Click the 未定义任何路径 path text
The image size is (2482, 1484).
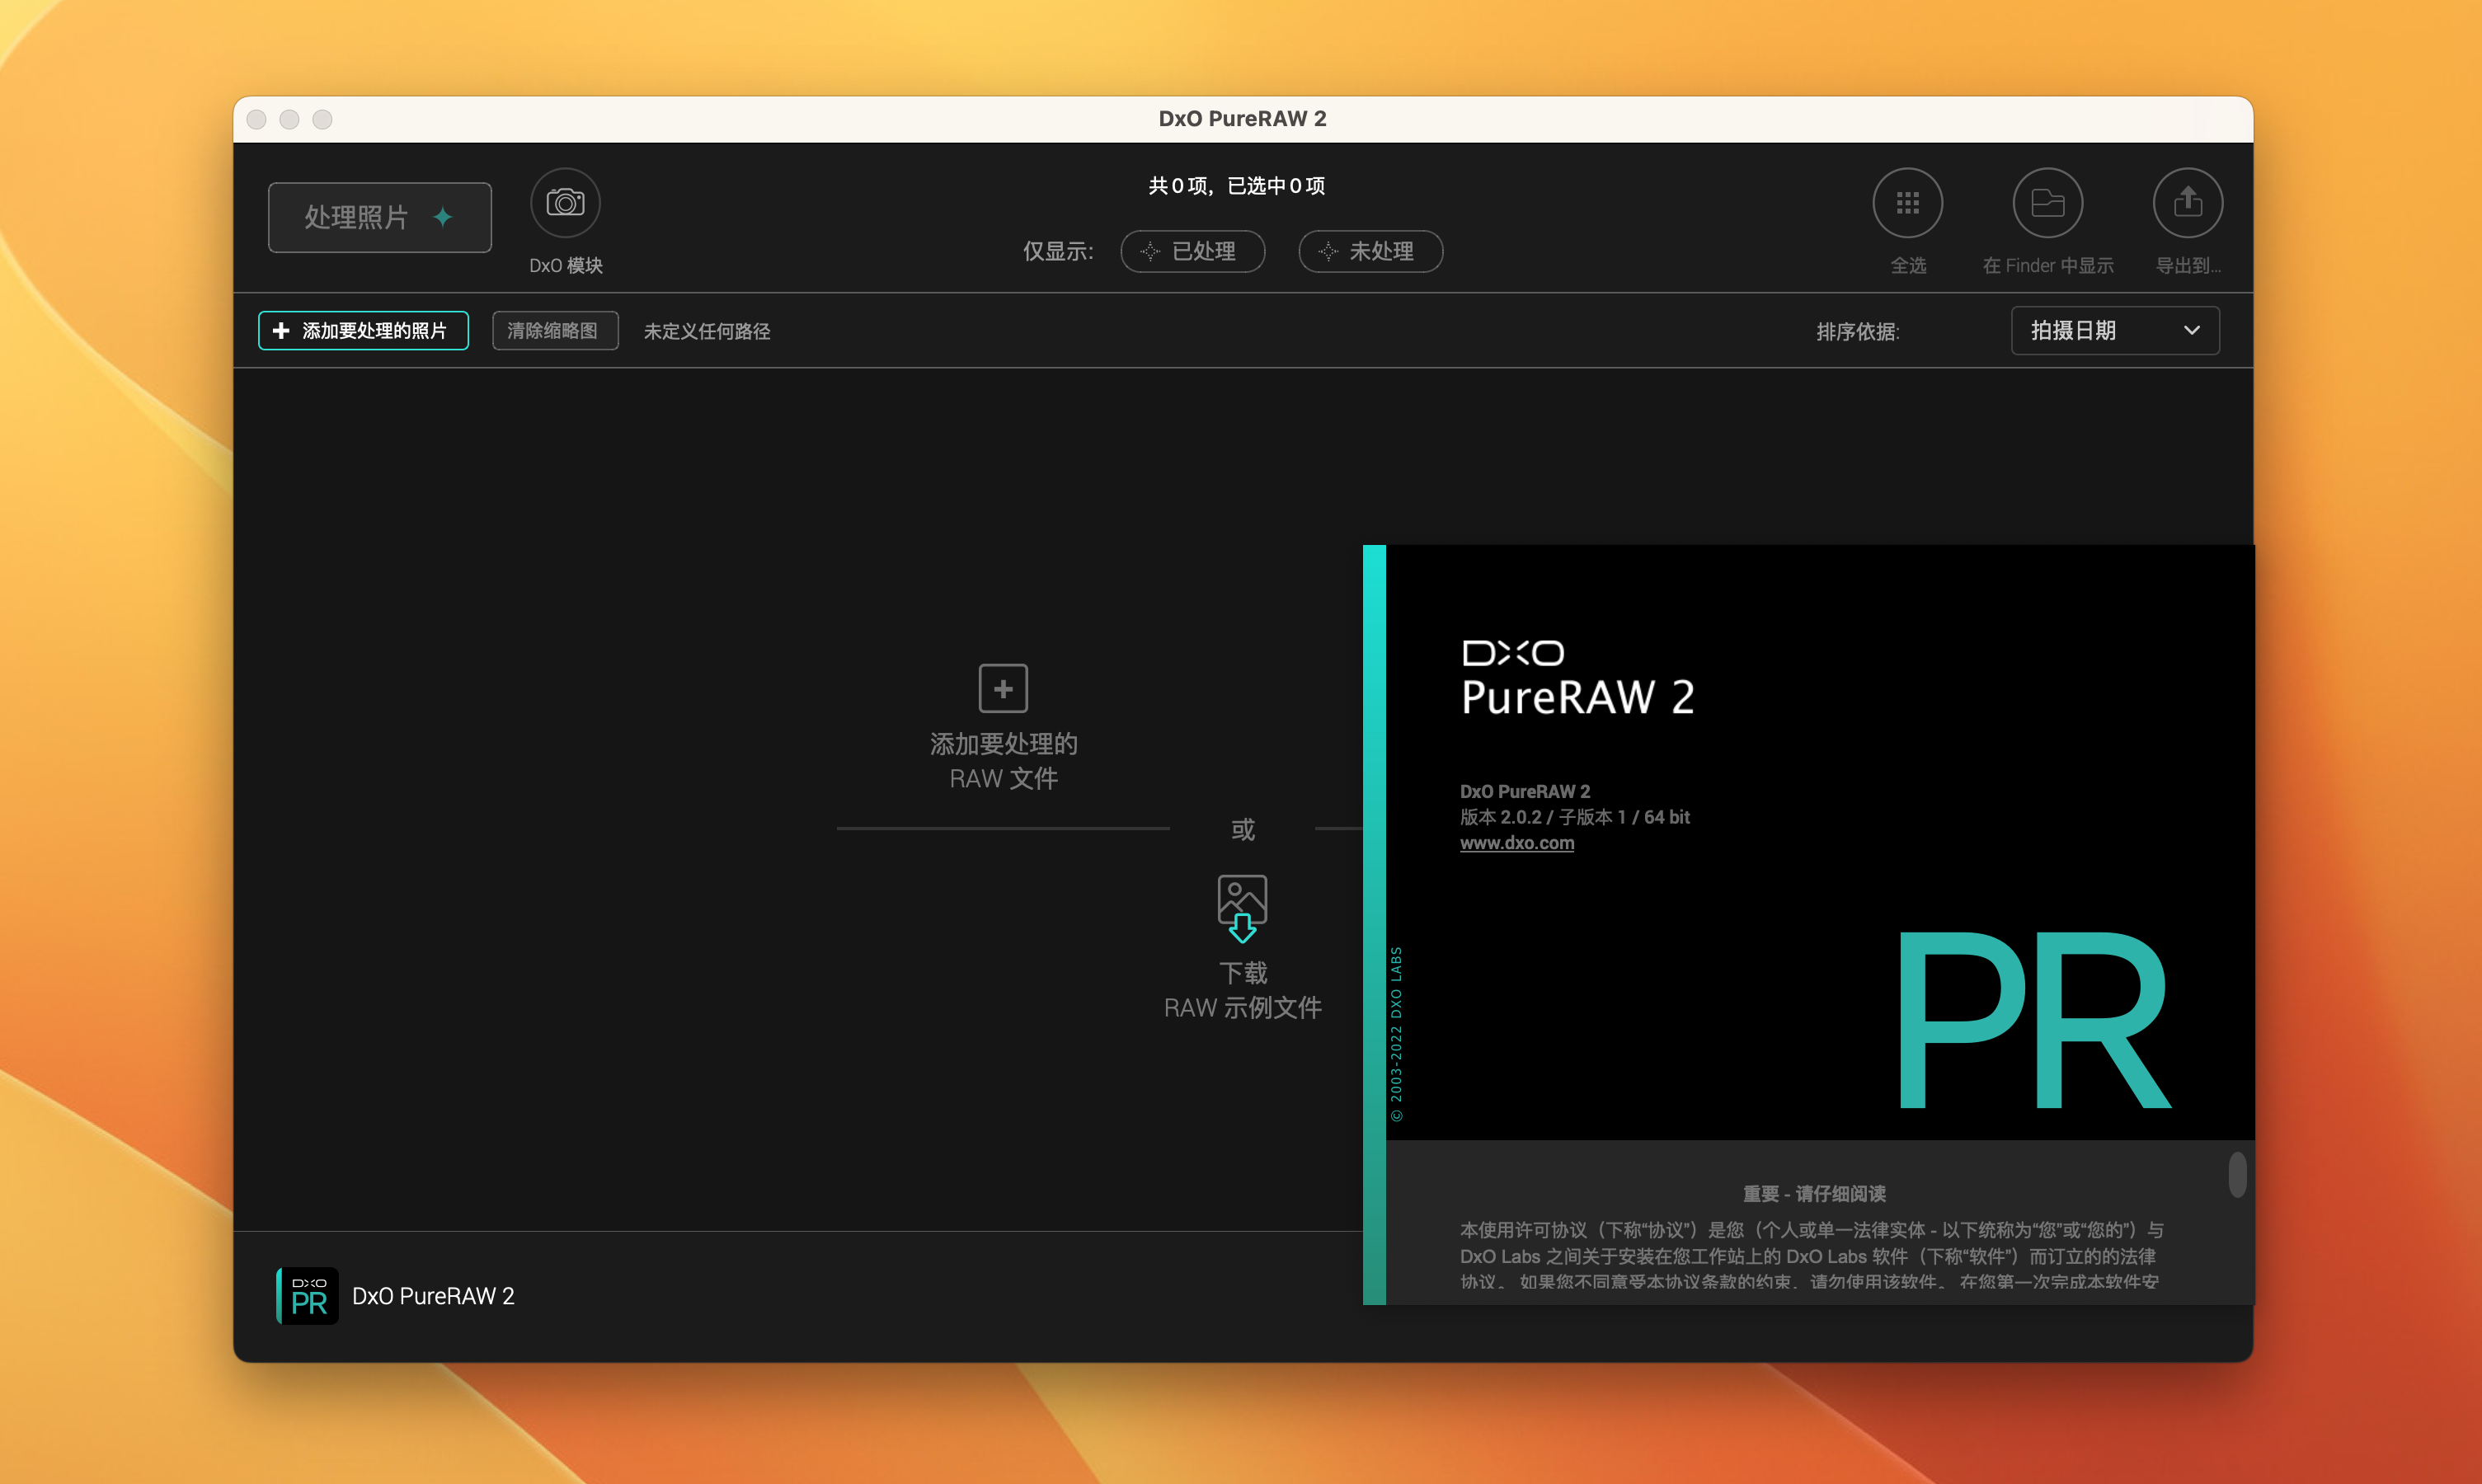(707, 331)
